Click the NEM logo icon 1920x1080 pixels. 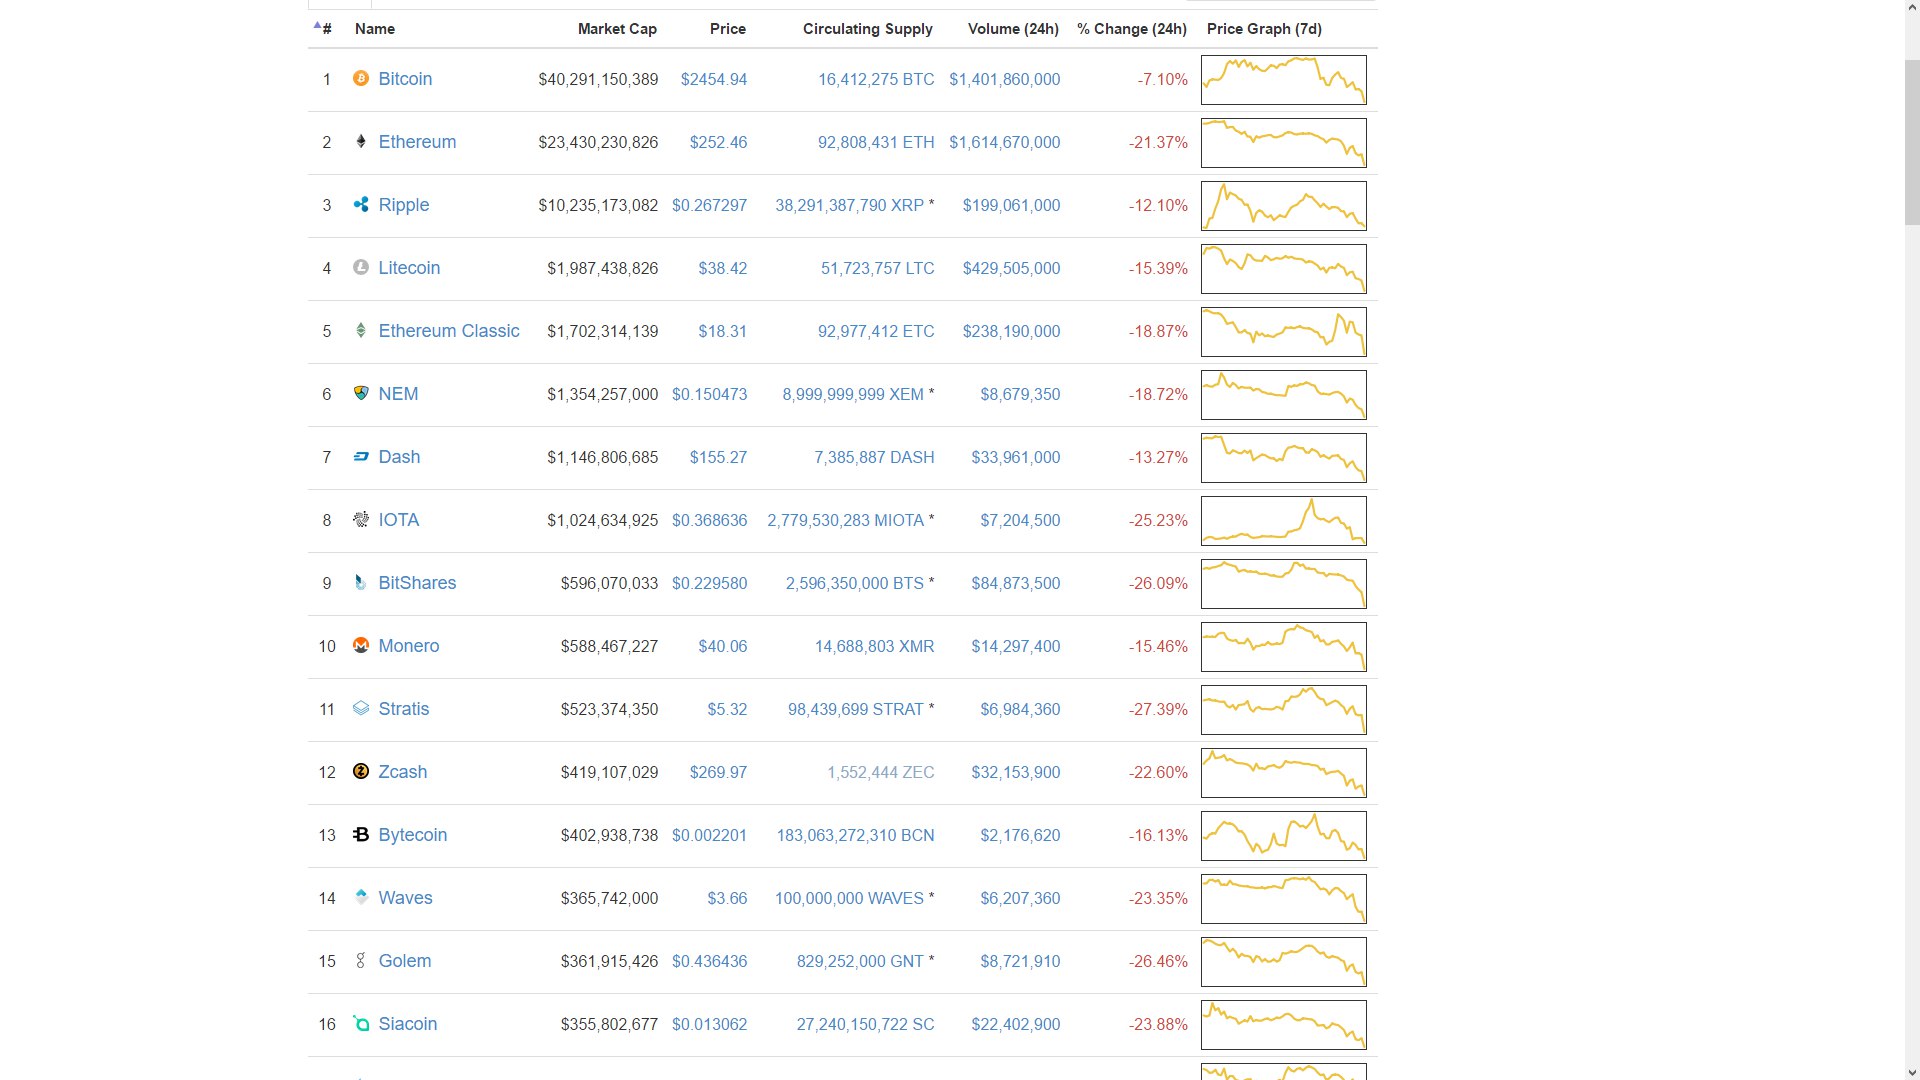361,393
